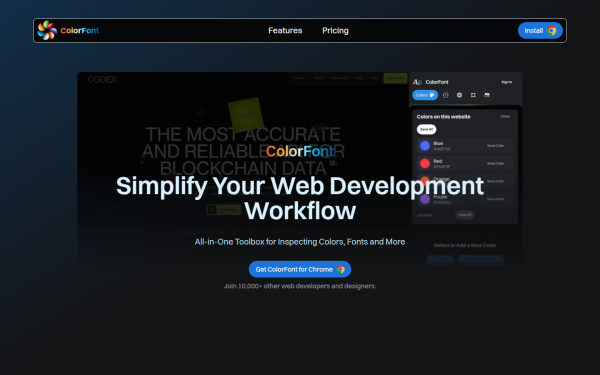600x375 pixels.
Task: Click the 'All-in-One Toolbox for Inspecting Colors' subtitle
Action: pyautogui.click(x=300, y=242)
